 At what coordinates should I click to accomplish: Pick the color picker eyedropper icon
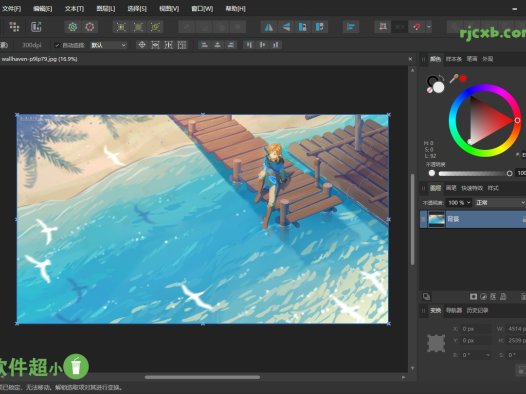coord(454,79)
